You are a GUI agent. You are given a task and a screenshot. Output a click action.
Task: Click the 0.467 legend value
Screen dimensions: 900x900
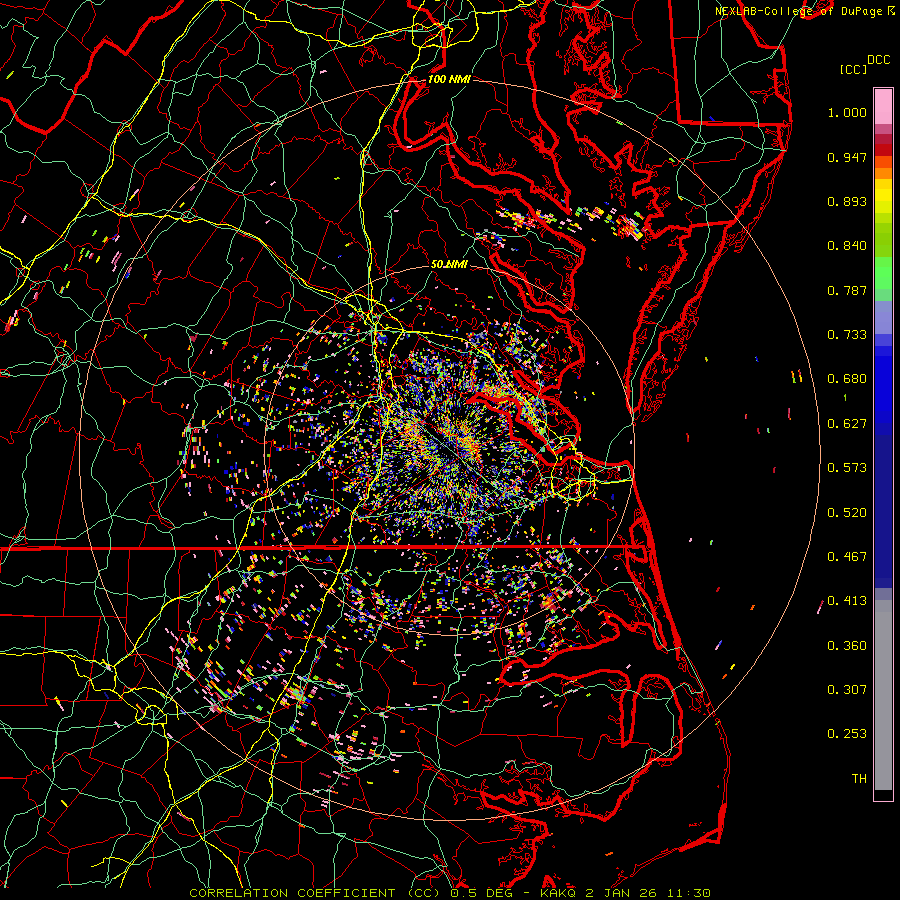(847, 557)
